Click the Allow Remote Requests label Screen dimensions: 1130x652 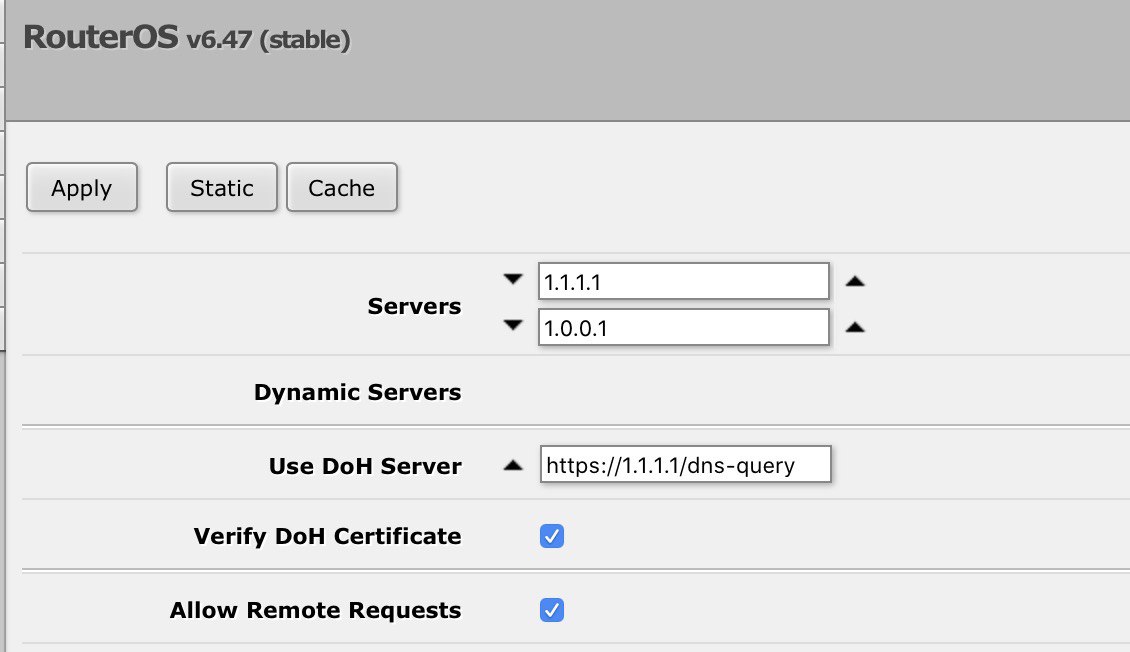(x=316, y=610)
